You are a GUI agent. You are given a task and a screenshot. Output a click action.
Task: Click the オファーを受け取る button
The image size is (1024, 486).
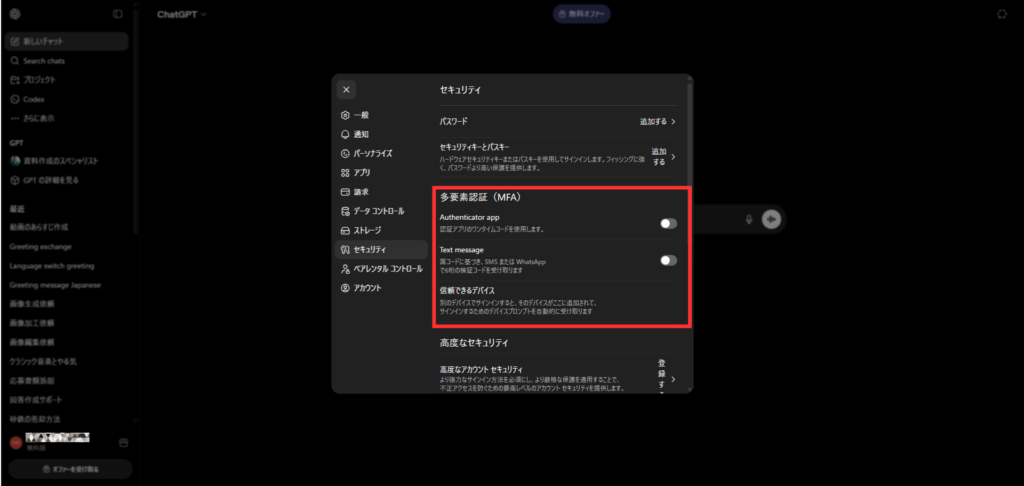click(70, 469)
